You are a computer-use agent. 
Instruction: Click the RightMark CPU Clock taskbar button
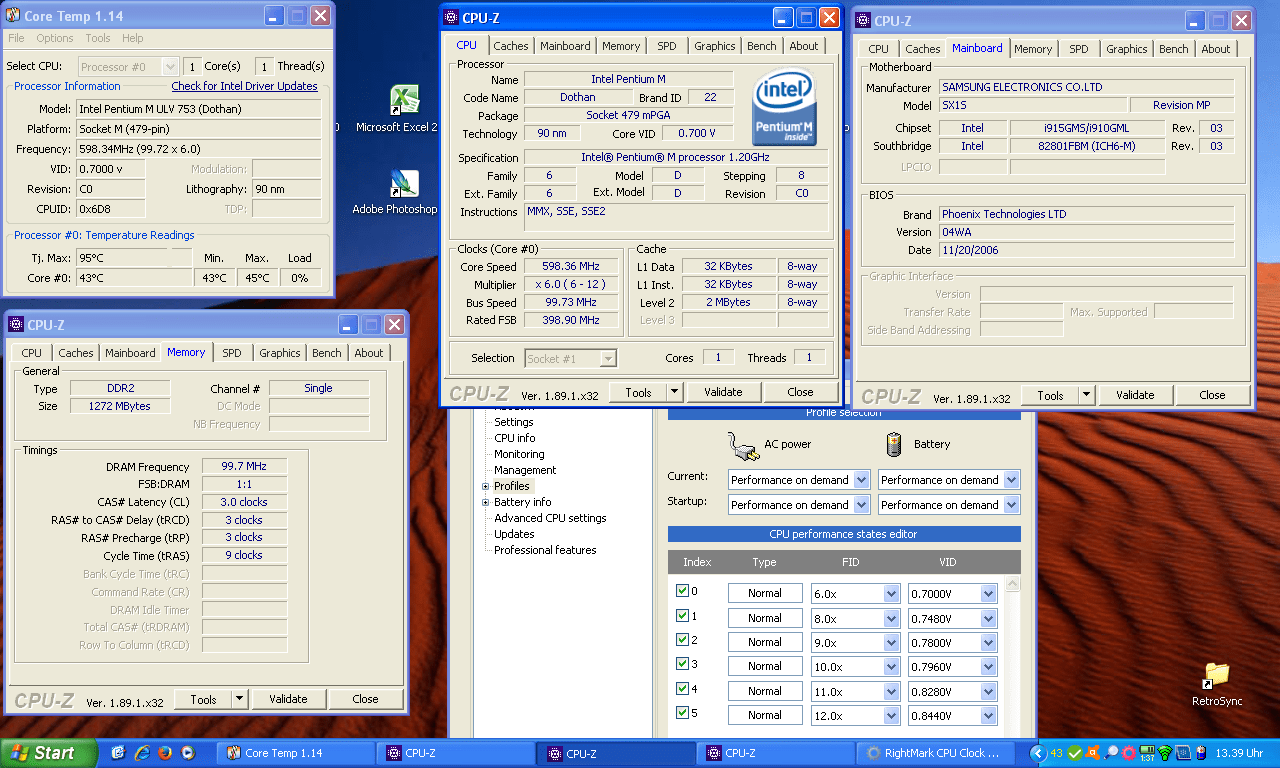(x=937, y=753)
